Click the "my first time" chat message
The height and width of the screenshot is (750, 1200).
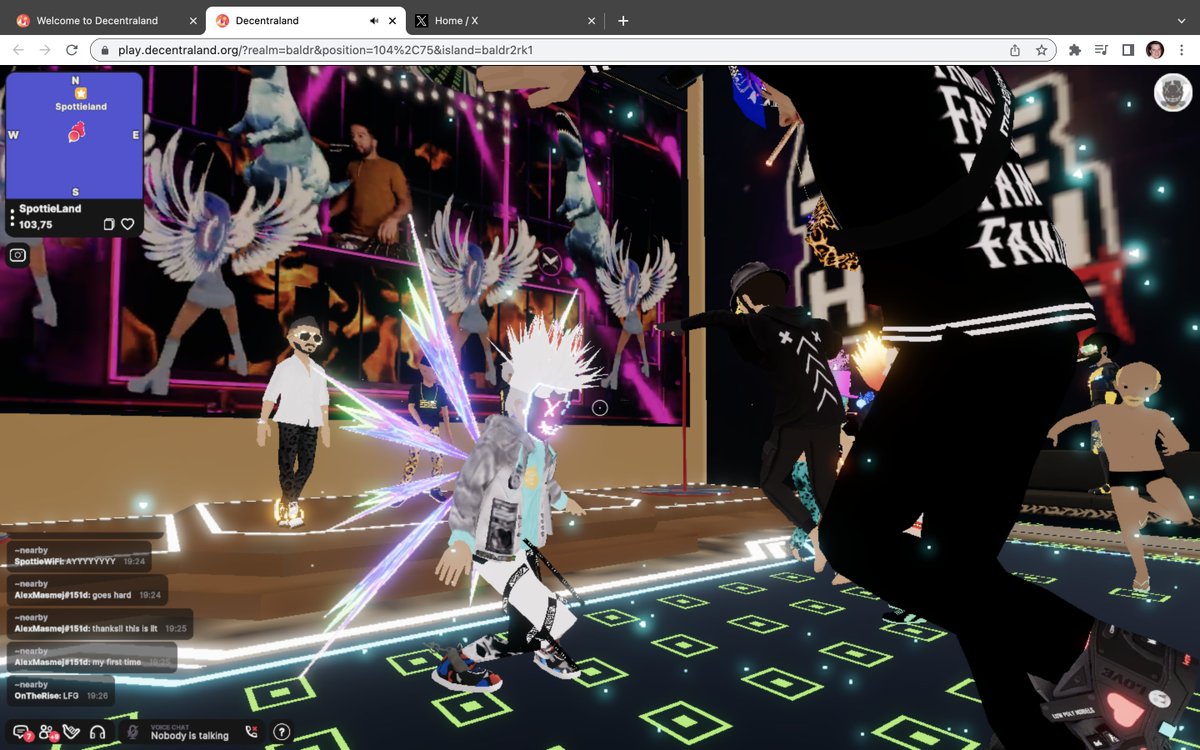92,657
